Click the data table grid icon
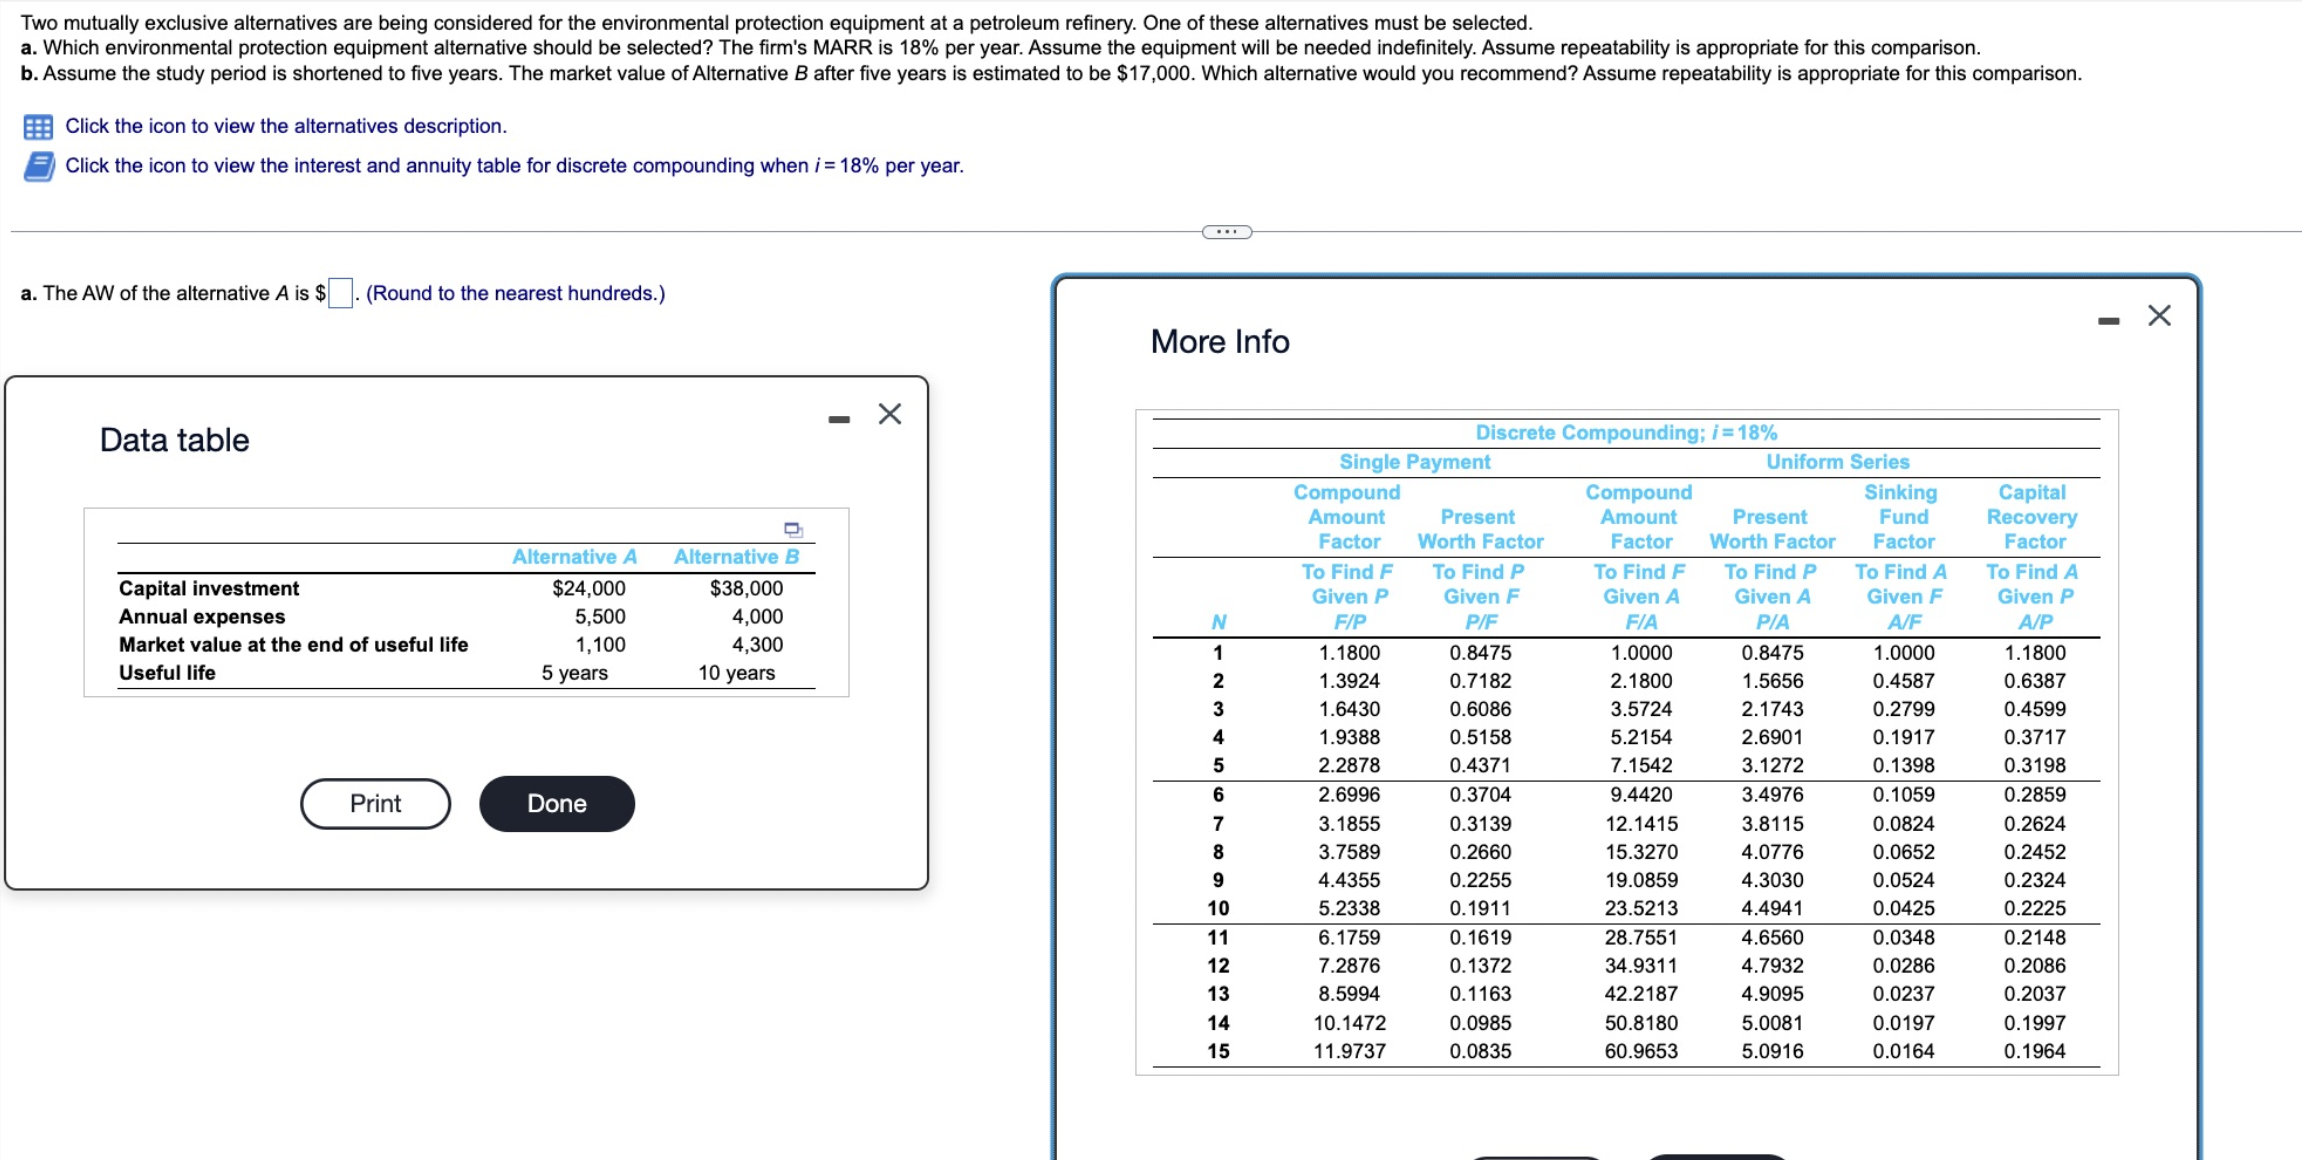This screenshot has width=2302, height=1160. tap(38, 127)
